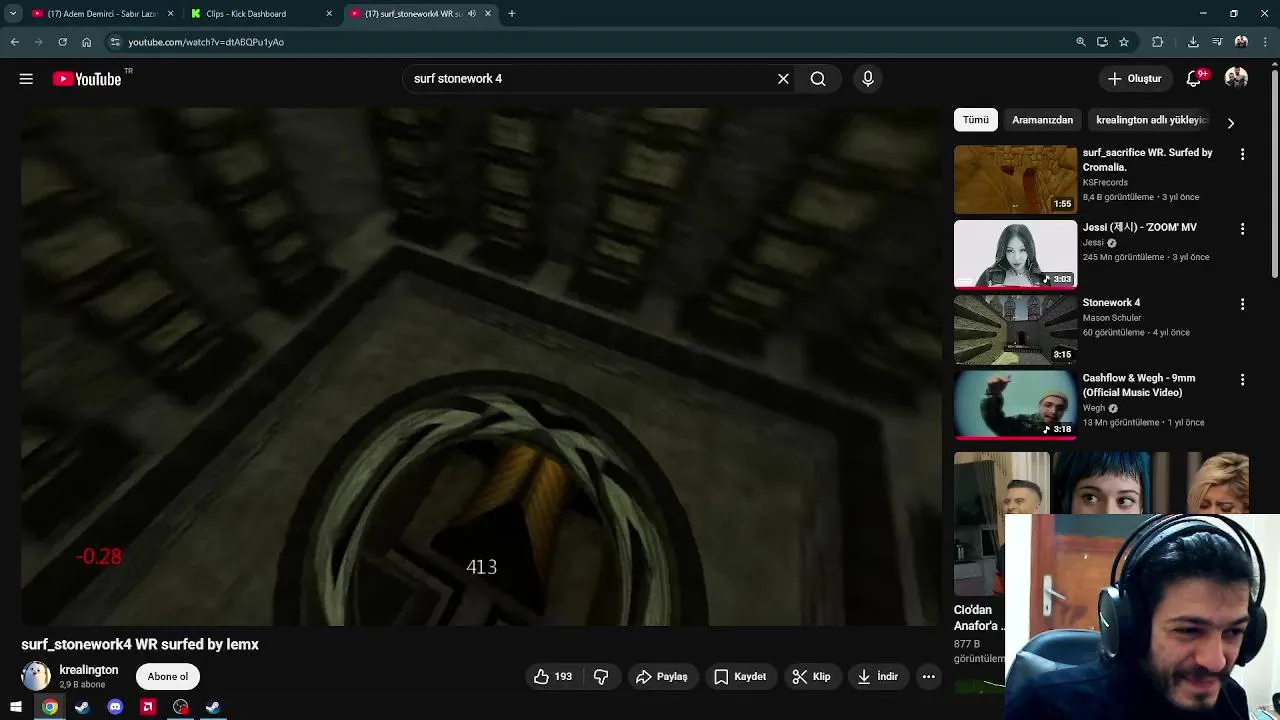Open OBS Studio from the taskbar

point(180,707)
